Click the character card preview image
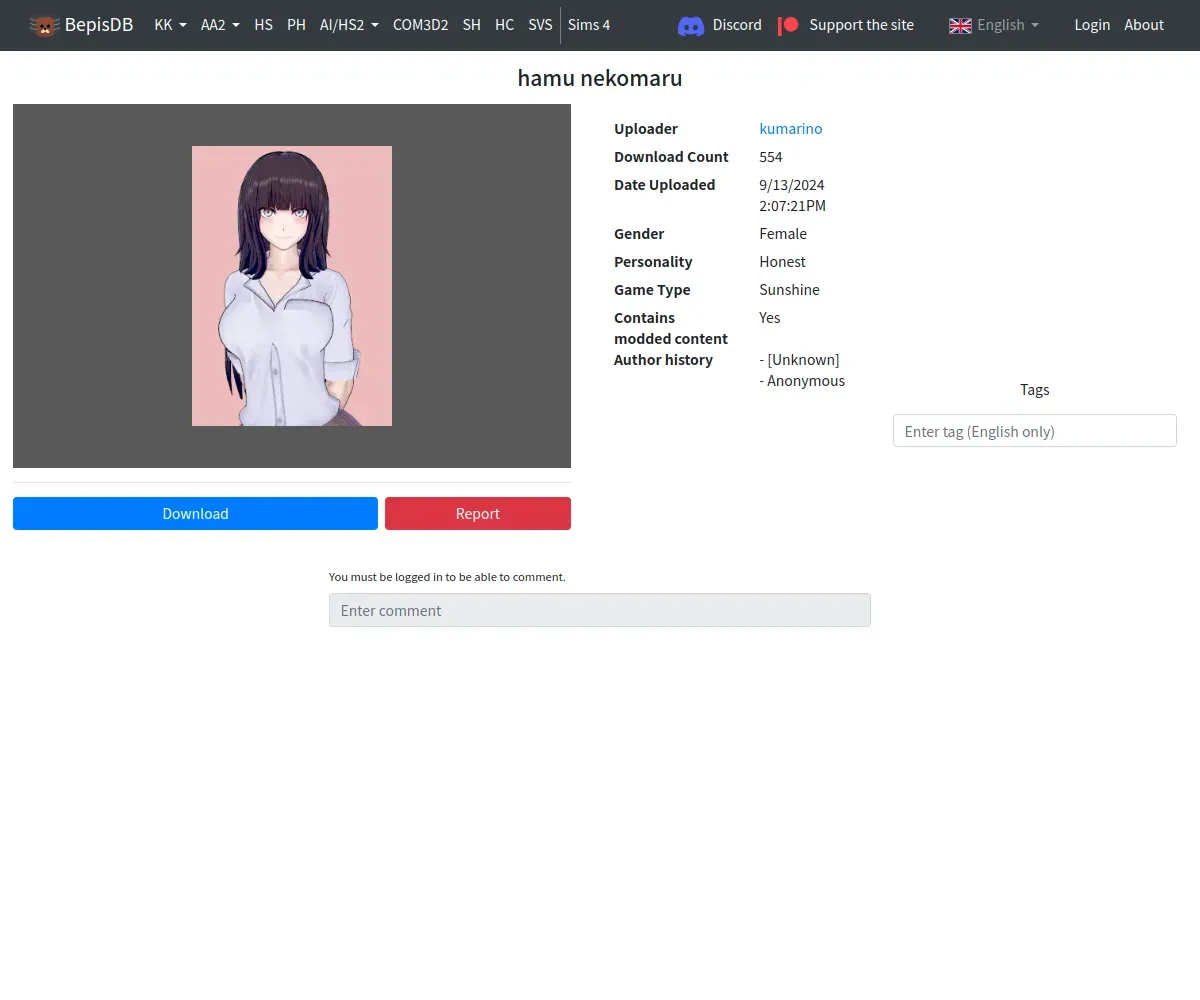This screenshot has width=1200, height=1000. tap(292, 286)
